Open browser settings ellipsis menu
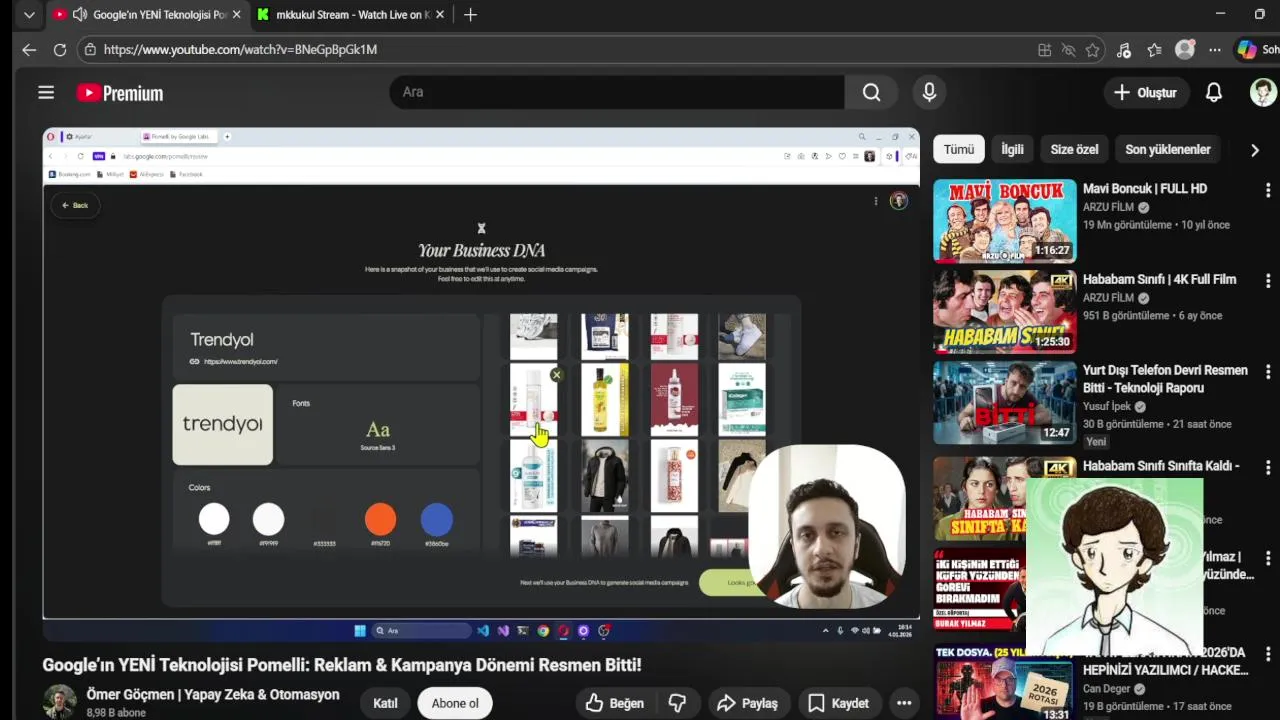 pos(1214,50)
